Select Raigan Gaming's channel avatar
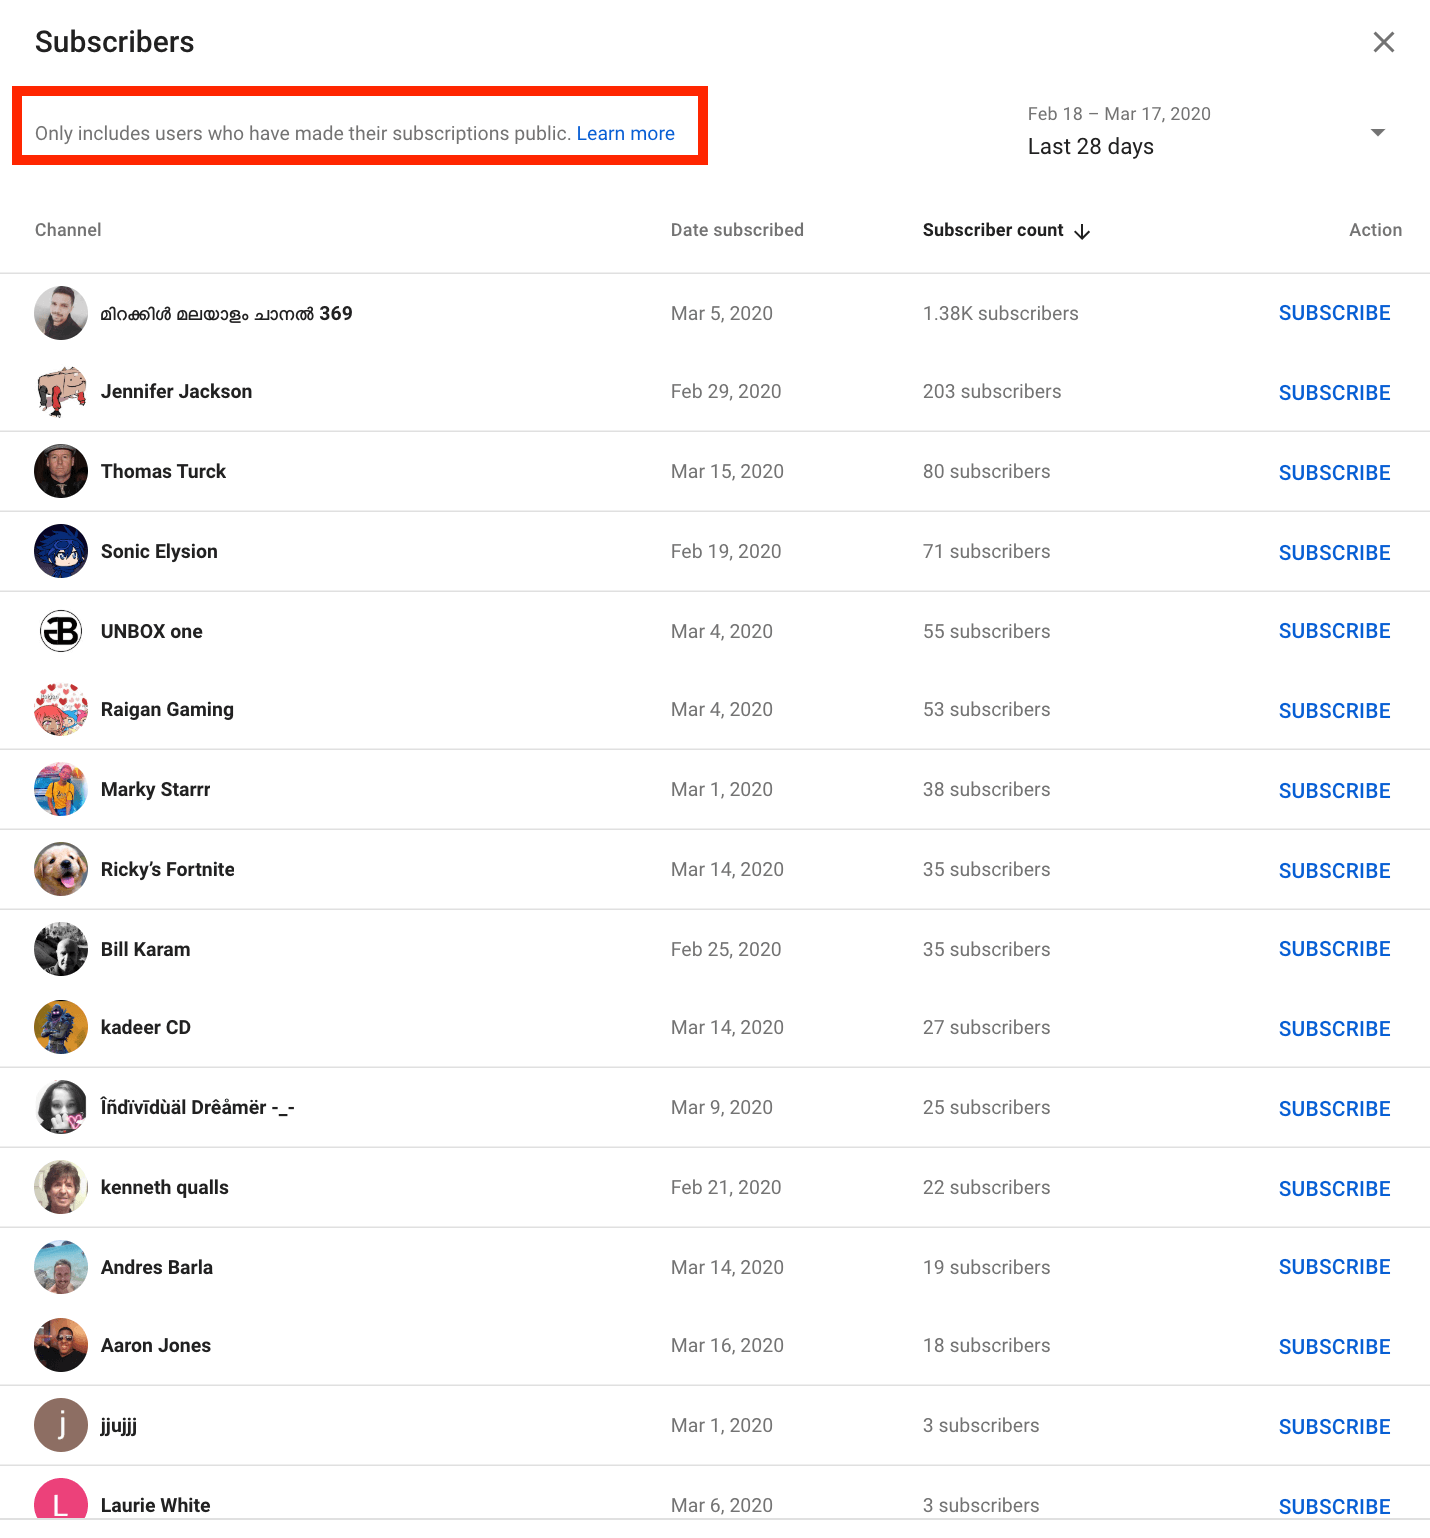 point(61,710)
